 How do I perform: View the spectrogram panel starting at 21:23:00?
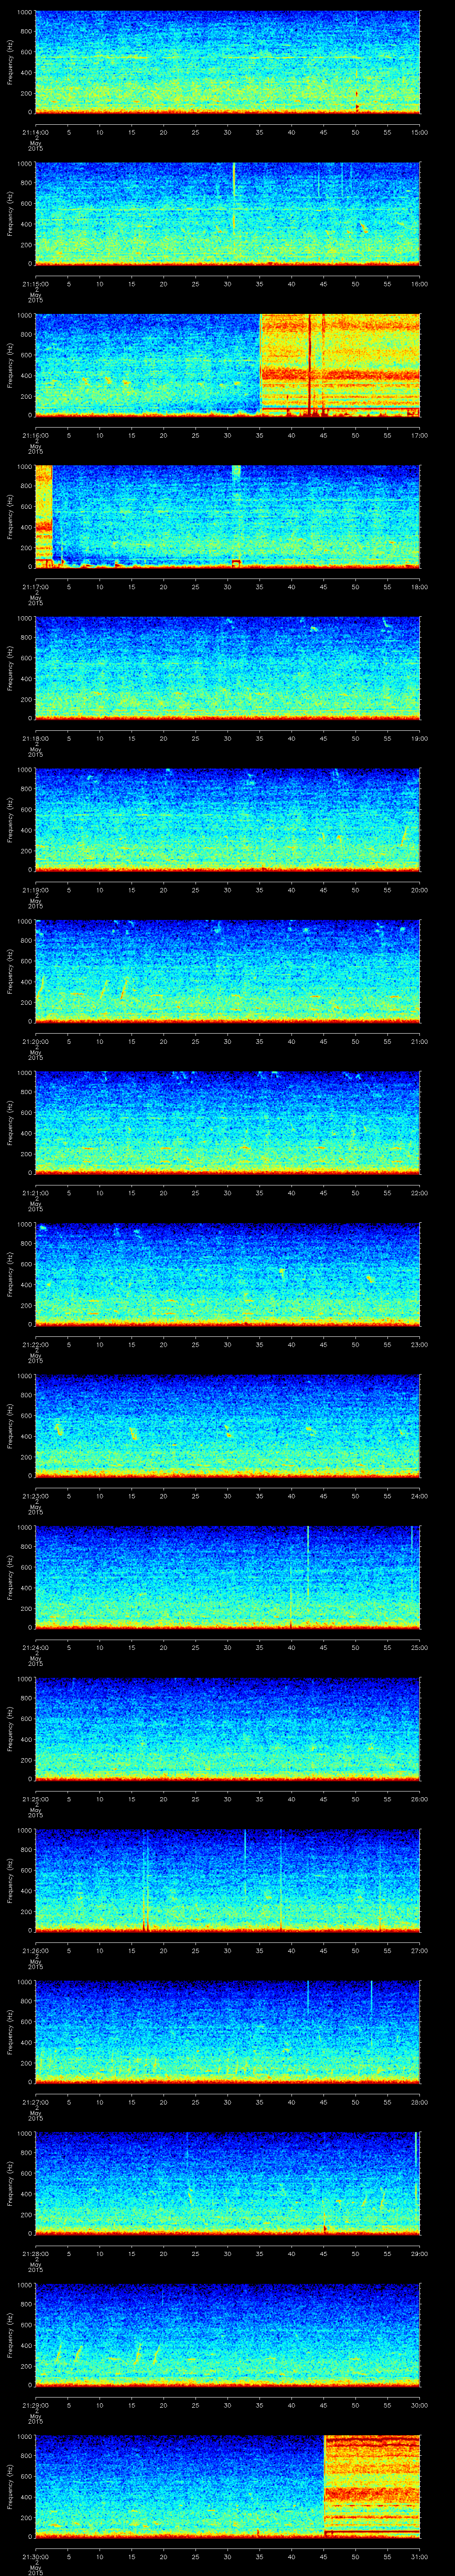click(x=228, y=1427)
